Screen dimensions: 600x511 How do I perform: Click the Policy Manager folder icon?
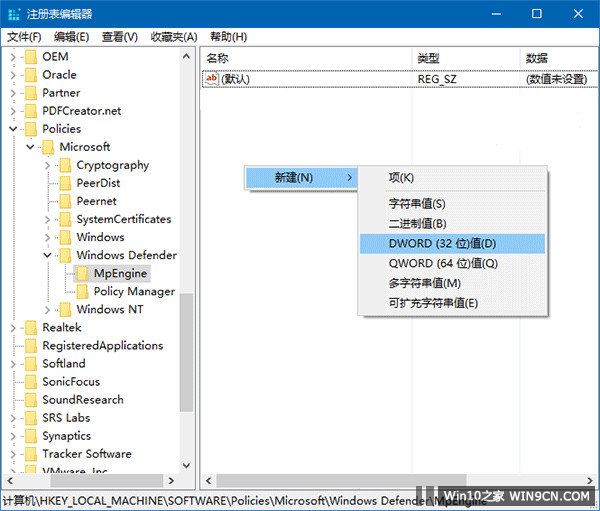coord(82,291)
